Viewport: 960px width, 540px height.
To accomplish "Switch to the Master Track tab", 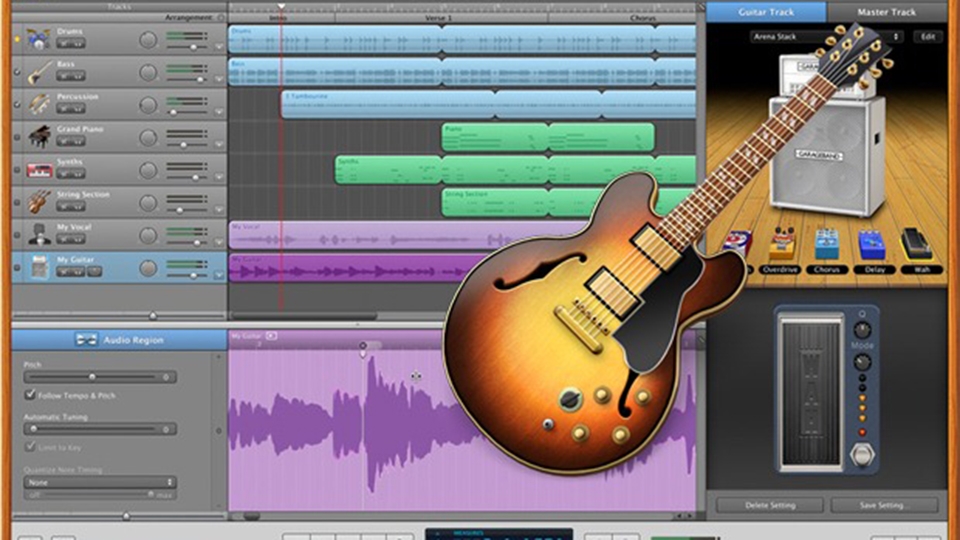I will [887, 12].
